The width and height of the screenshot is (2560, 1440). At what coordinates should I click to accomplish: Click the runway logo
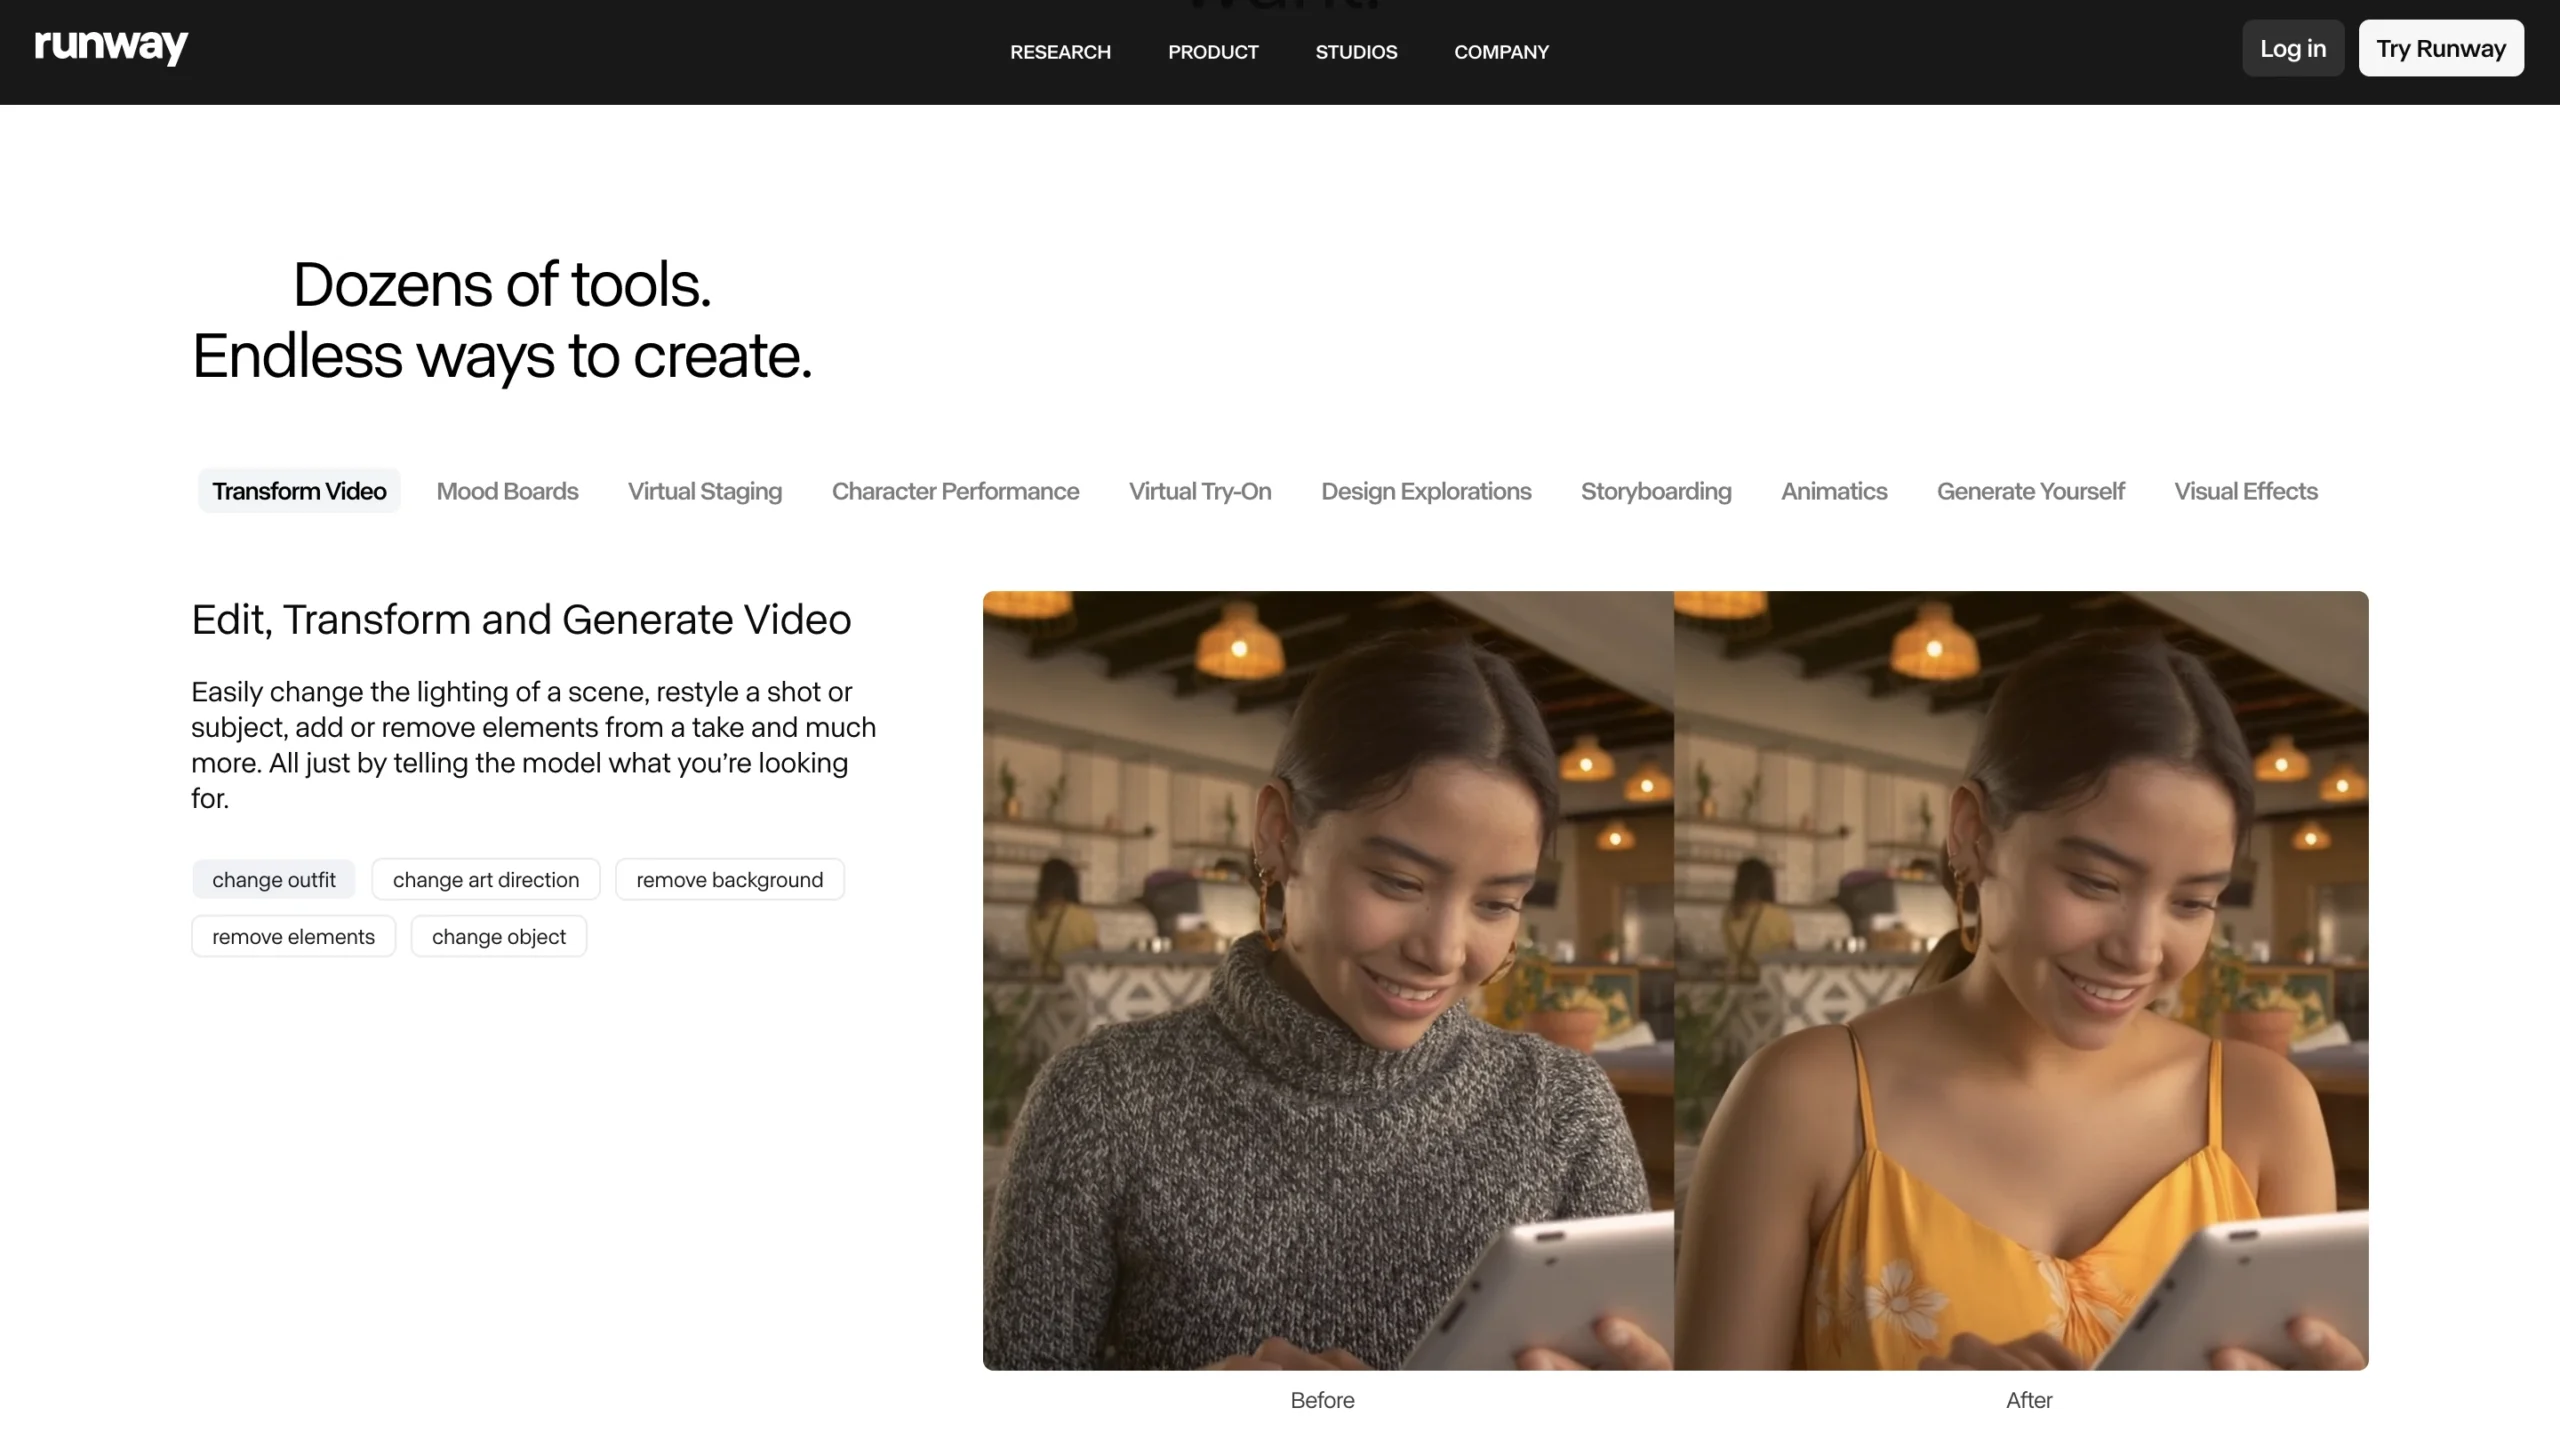(110, 47)
